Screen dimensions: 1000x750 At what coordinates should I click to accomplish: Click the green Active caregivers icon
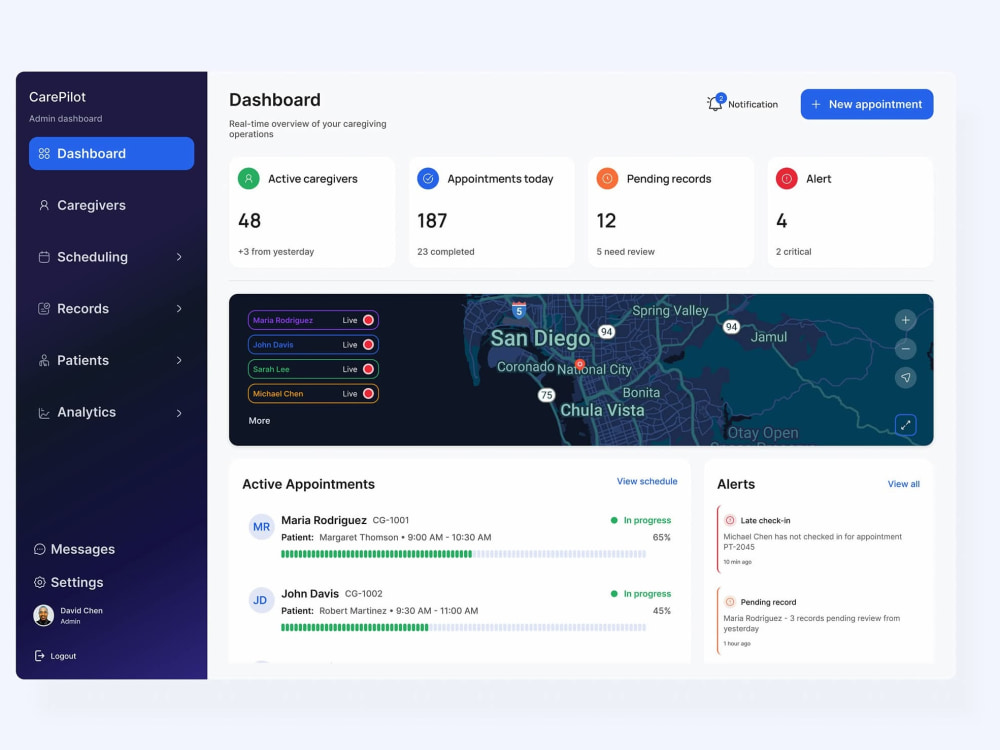pyautogui.click(x=249, y=179)
